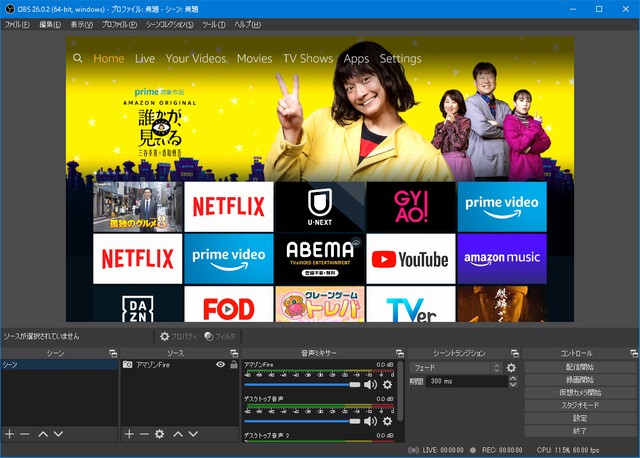Image resolution: width=640 pixels, height=458 pixels.
Task: Open the ファイル(F) menu
Action: tap(17, 24)
